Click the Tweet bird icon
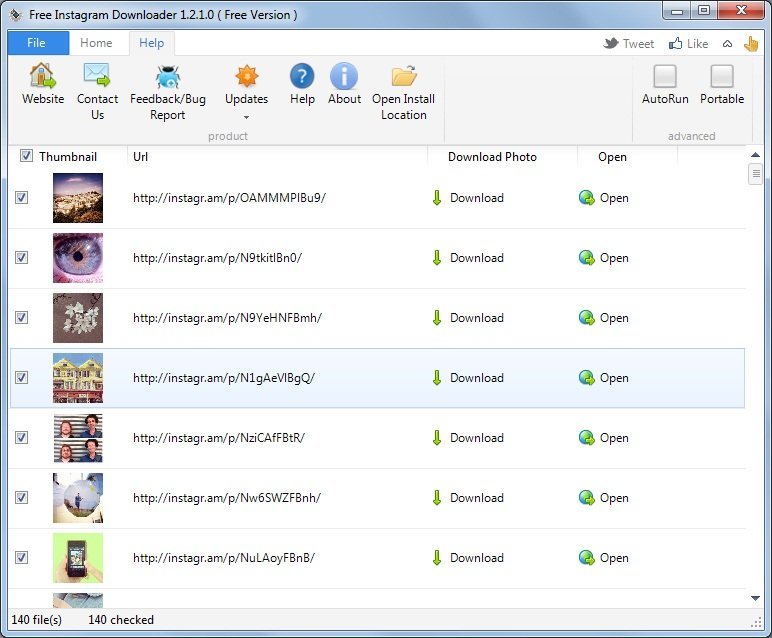 611,43
